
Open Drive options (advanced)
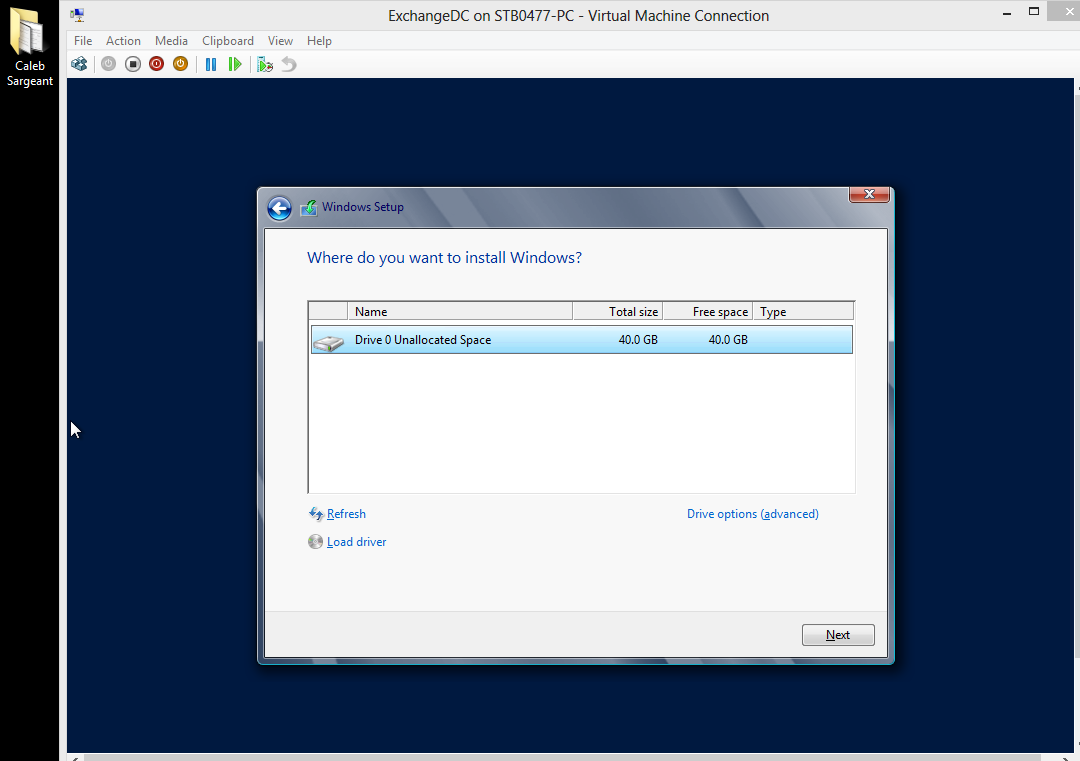pos(753,514)
